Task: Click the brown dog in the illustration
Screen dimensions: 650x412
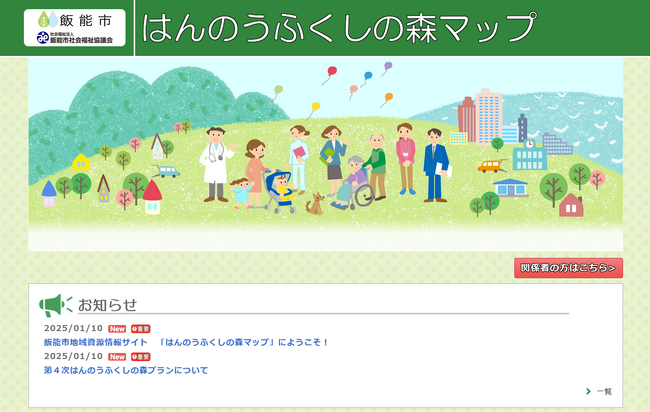Action: click(315, 204)
